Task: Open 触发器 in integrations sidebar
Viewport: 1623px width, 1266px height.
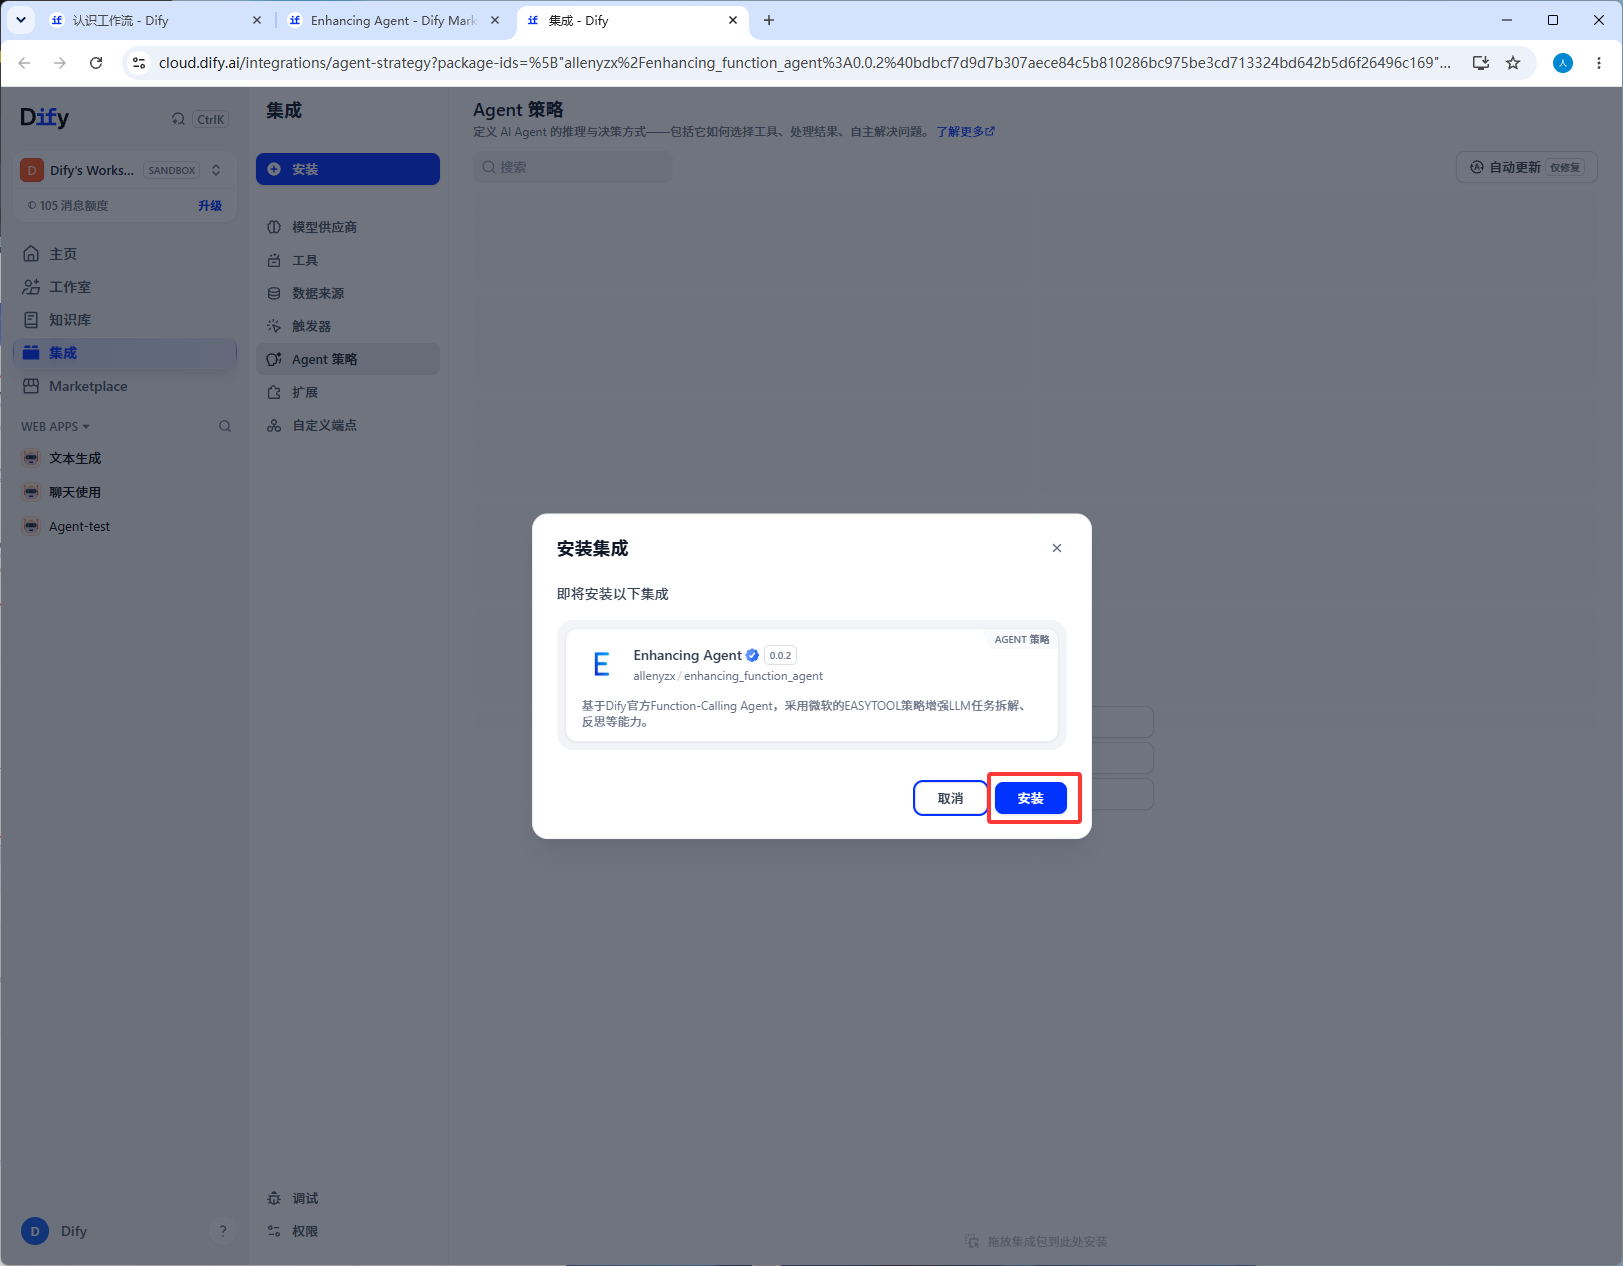Action: click(348, 326)
